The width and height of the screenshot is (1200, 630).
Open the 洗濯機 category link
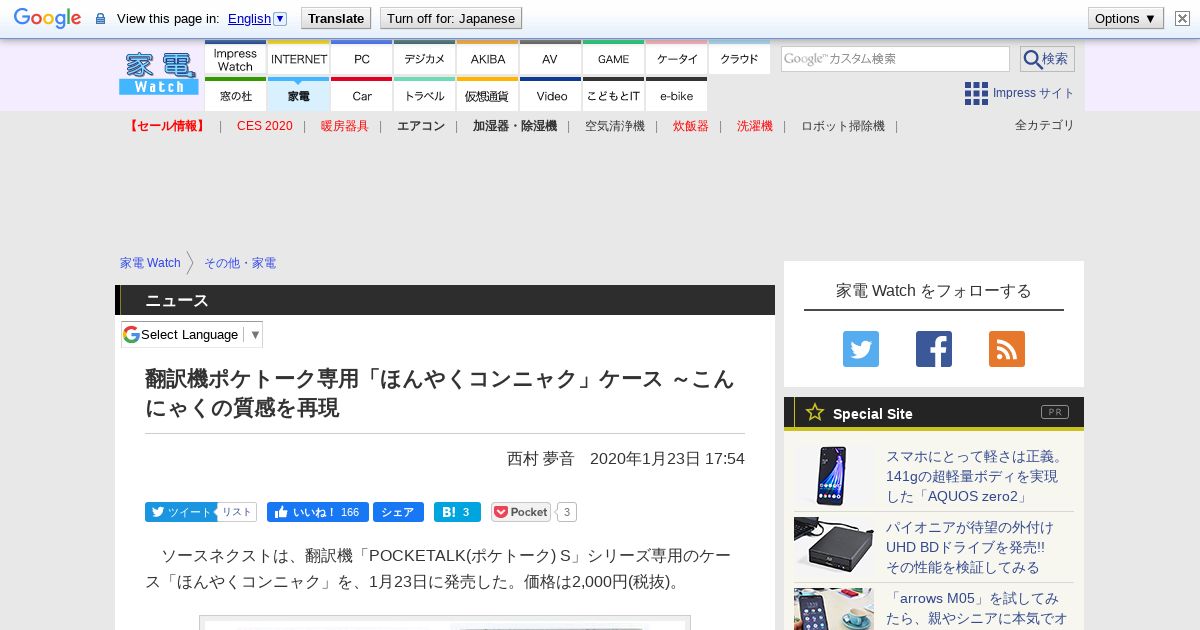tap(755, 126)
